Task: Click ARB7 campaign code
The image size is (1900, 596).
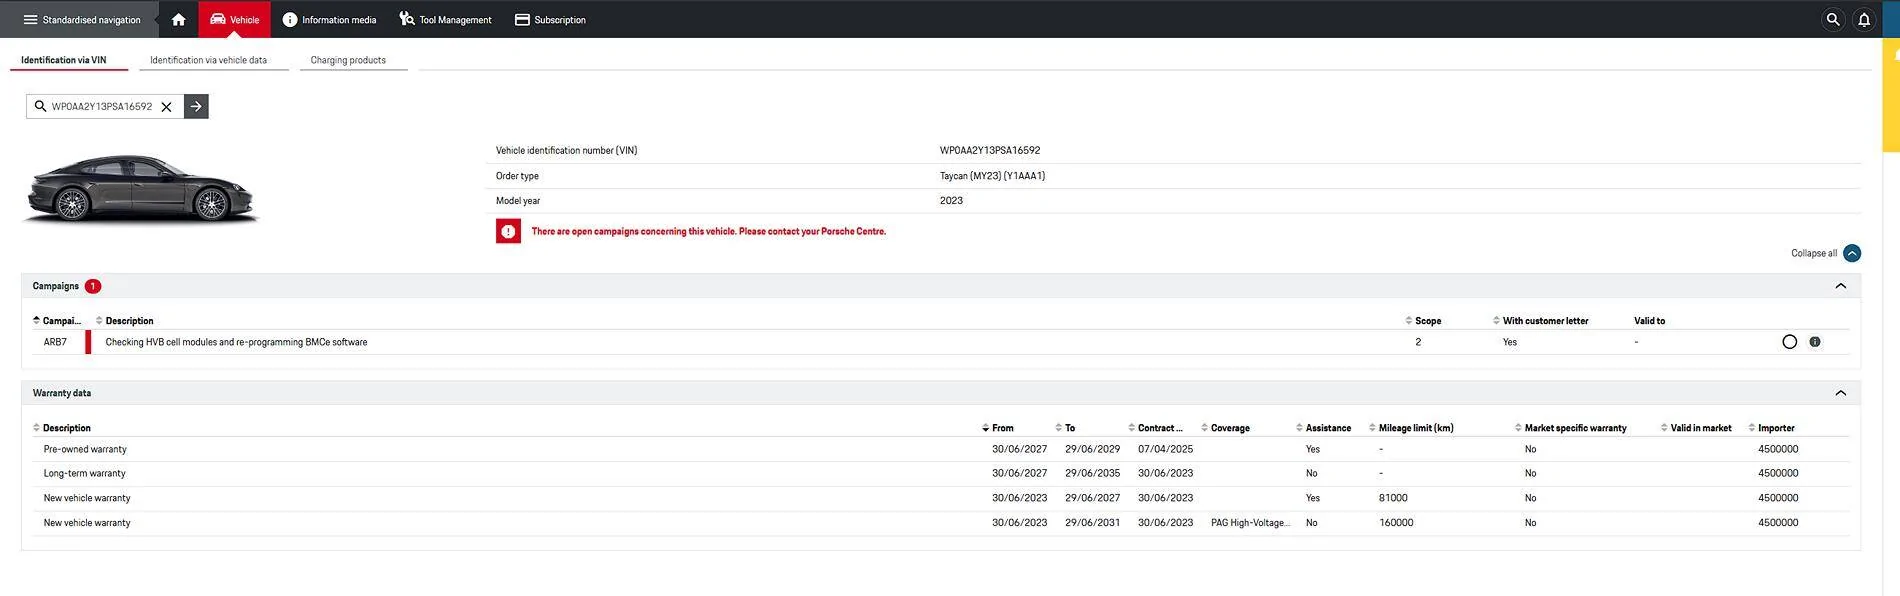Action: point(55,342)
